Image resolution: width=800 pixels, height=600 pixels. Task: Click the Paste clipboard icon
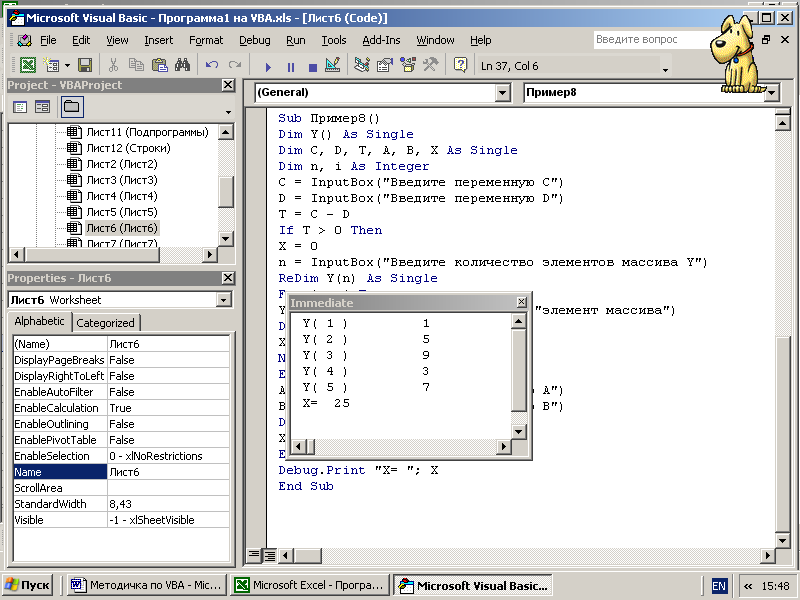160,65
